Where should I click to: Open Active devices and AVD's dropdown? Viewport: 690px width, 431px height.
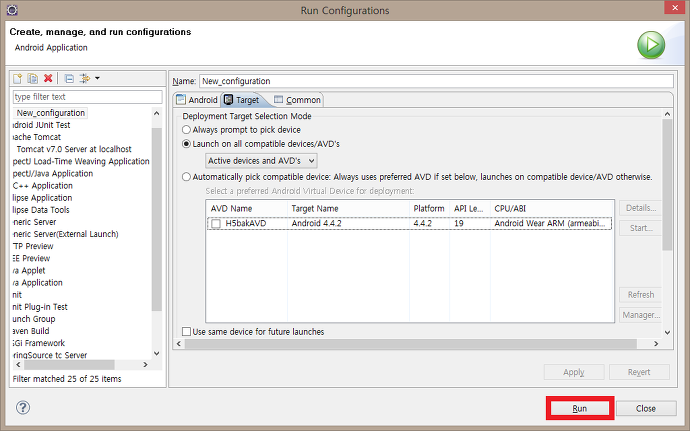[x=261, y=161]
